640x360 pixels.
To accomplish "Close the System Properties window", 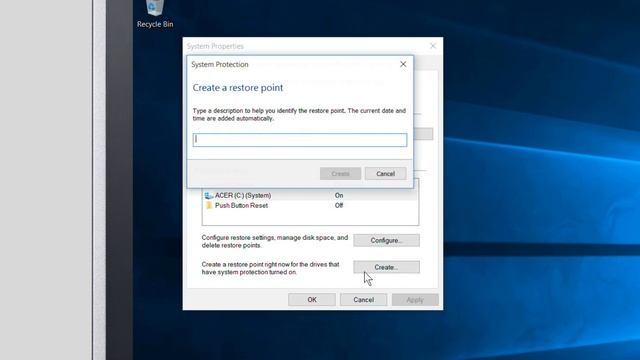I will [433, 46].
